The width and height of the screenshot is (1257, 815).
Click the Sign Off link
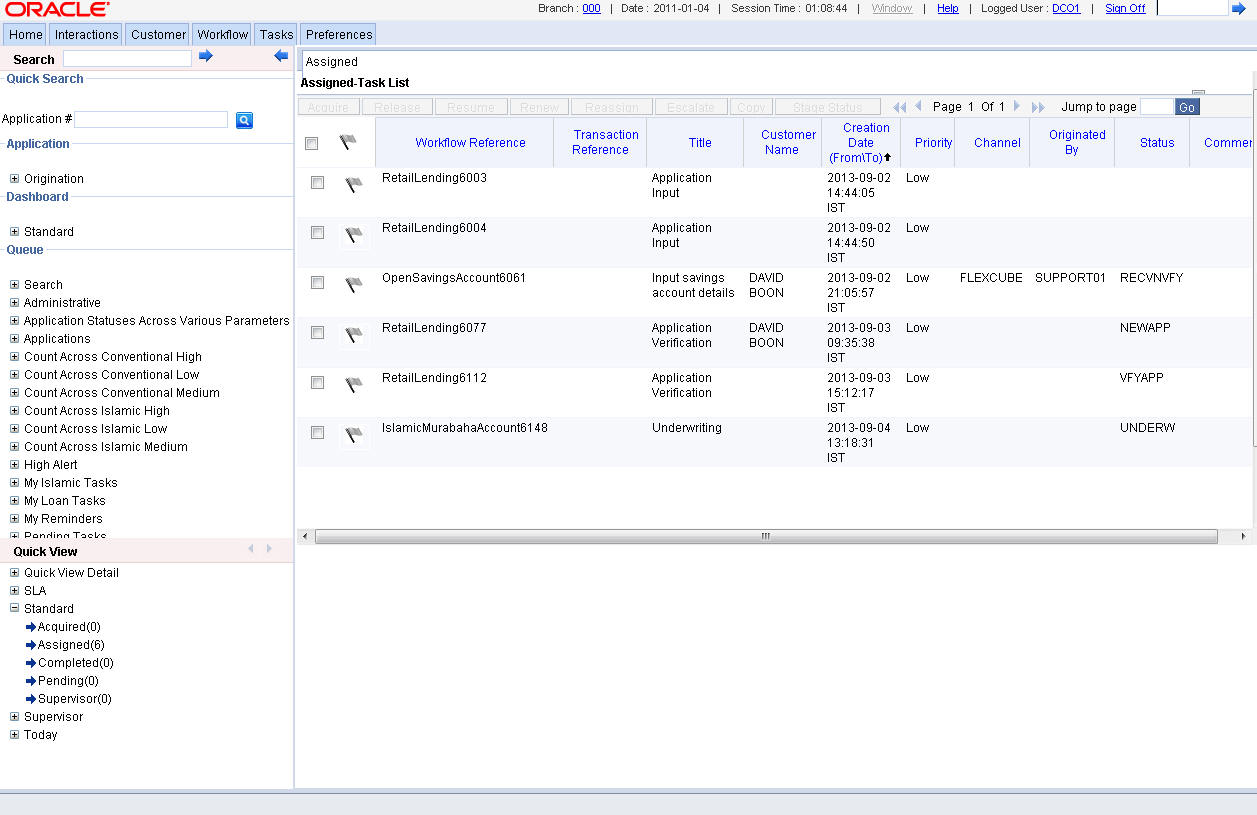tap(1125, 8)
